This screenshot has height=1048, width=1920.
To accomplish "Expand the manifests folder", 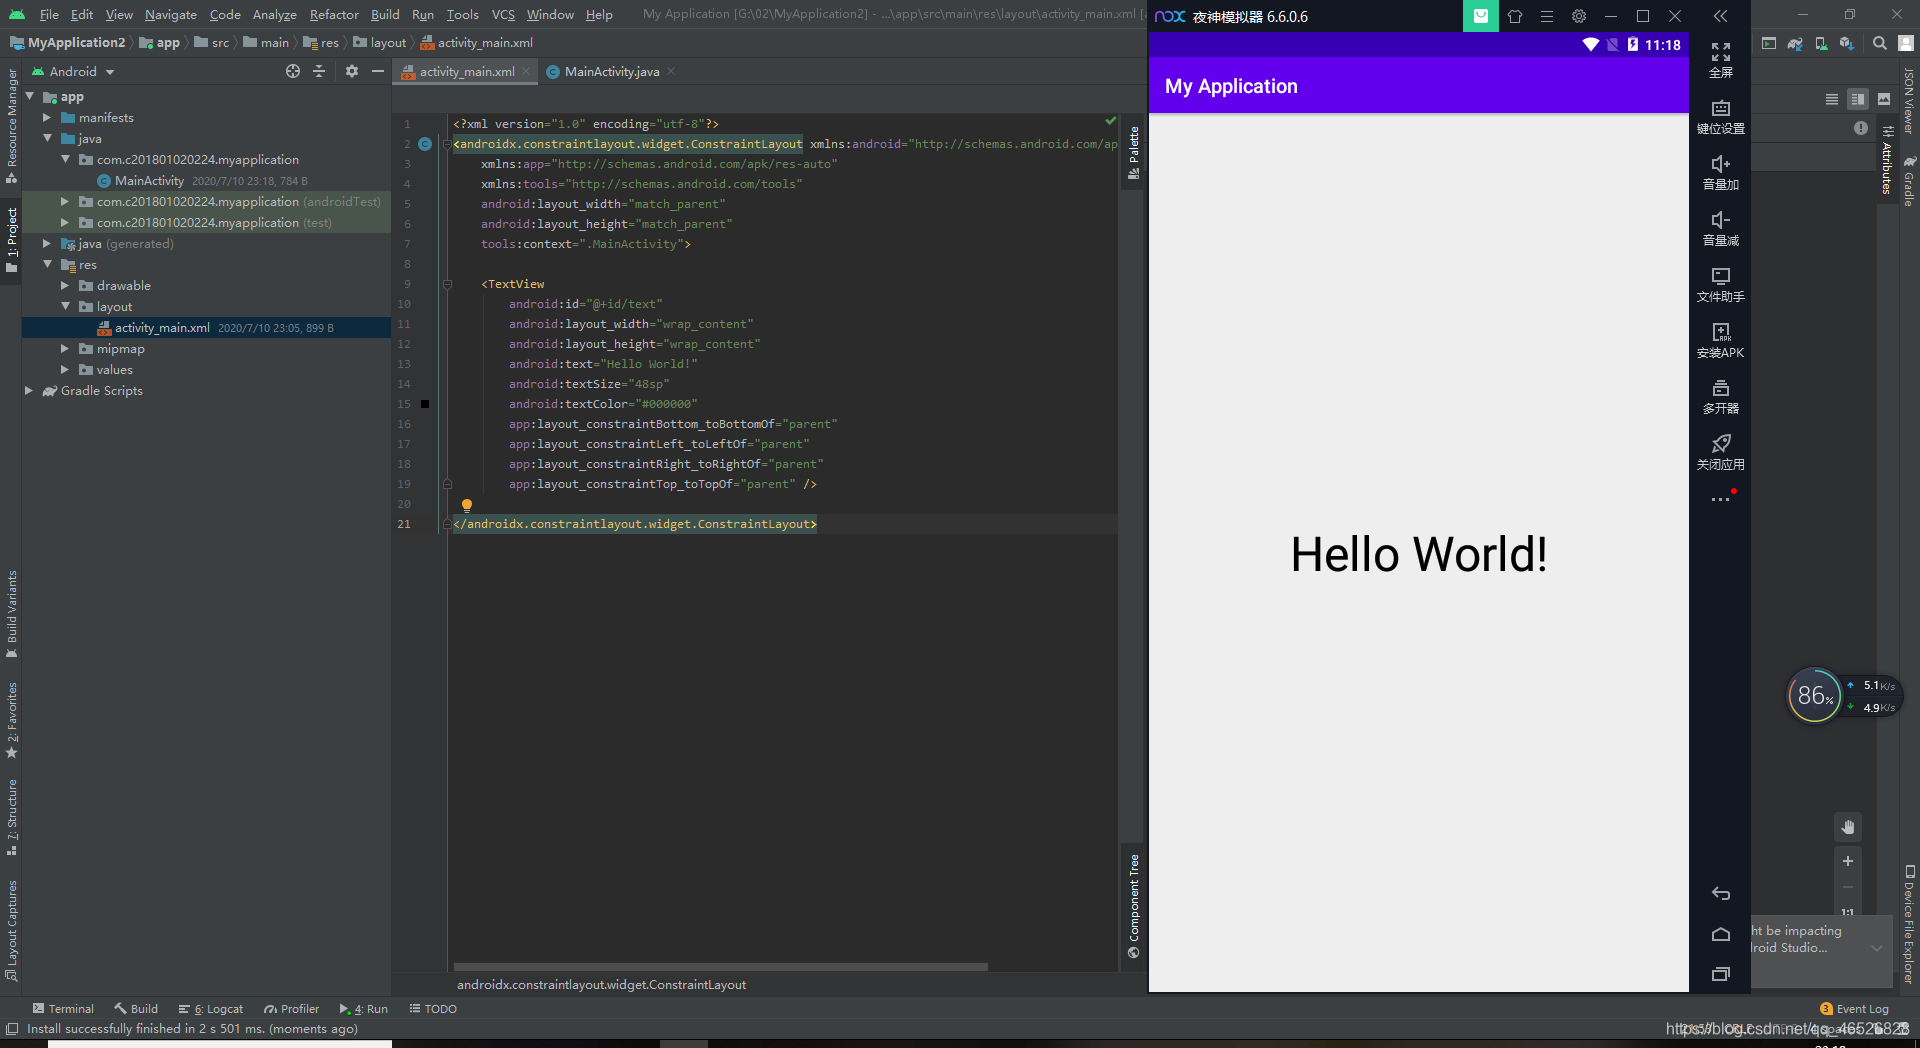I will coord(47,118).
